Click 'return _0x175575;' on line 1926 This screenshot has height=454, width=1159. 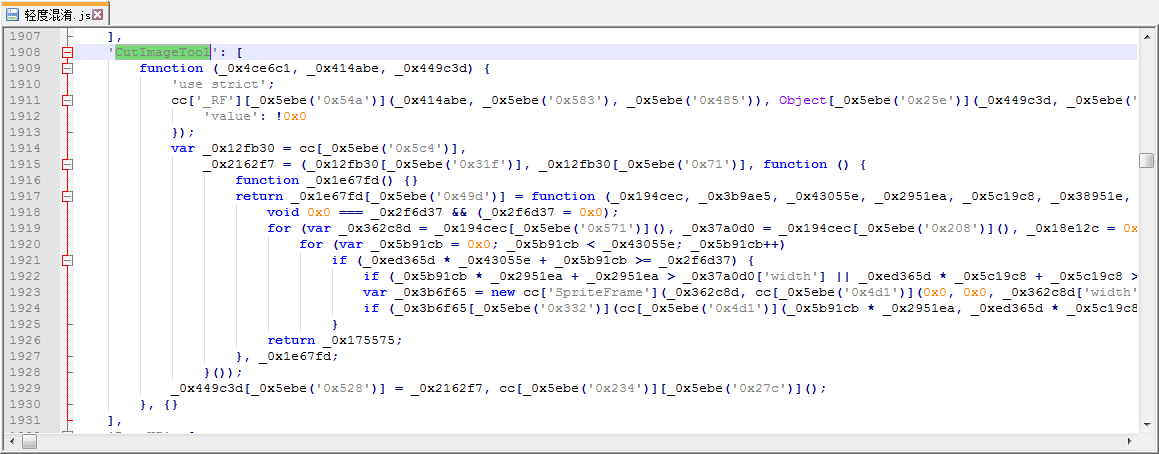coord(336,340)
